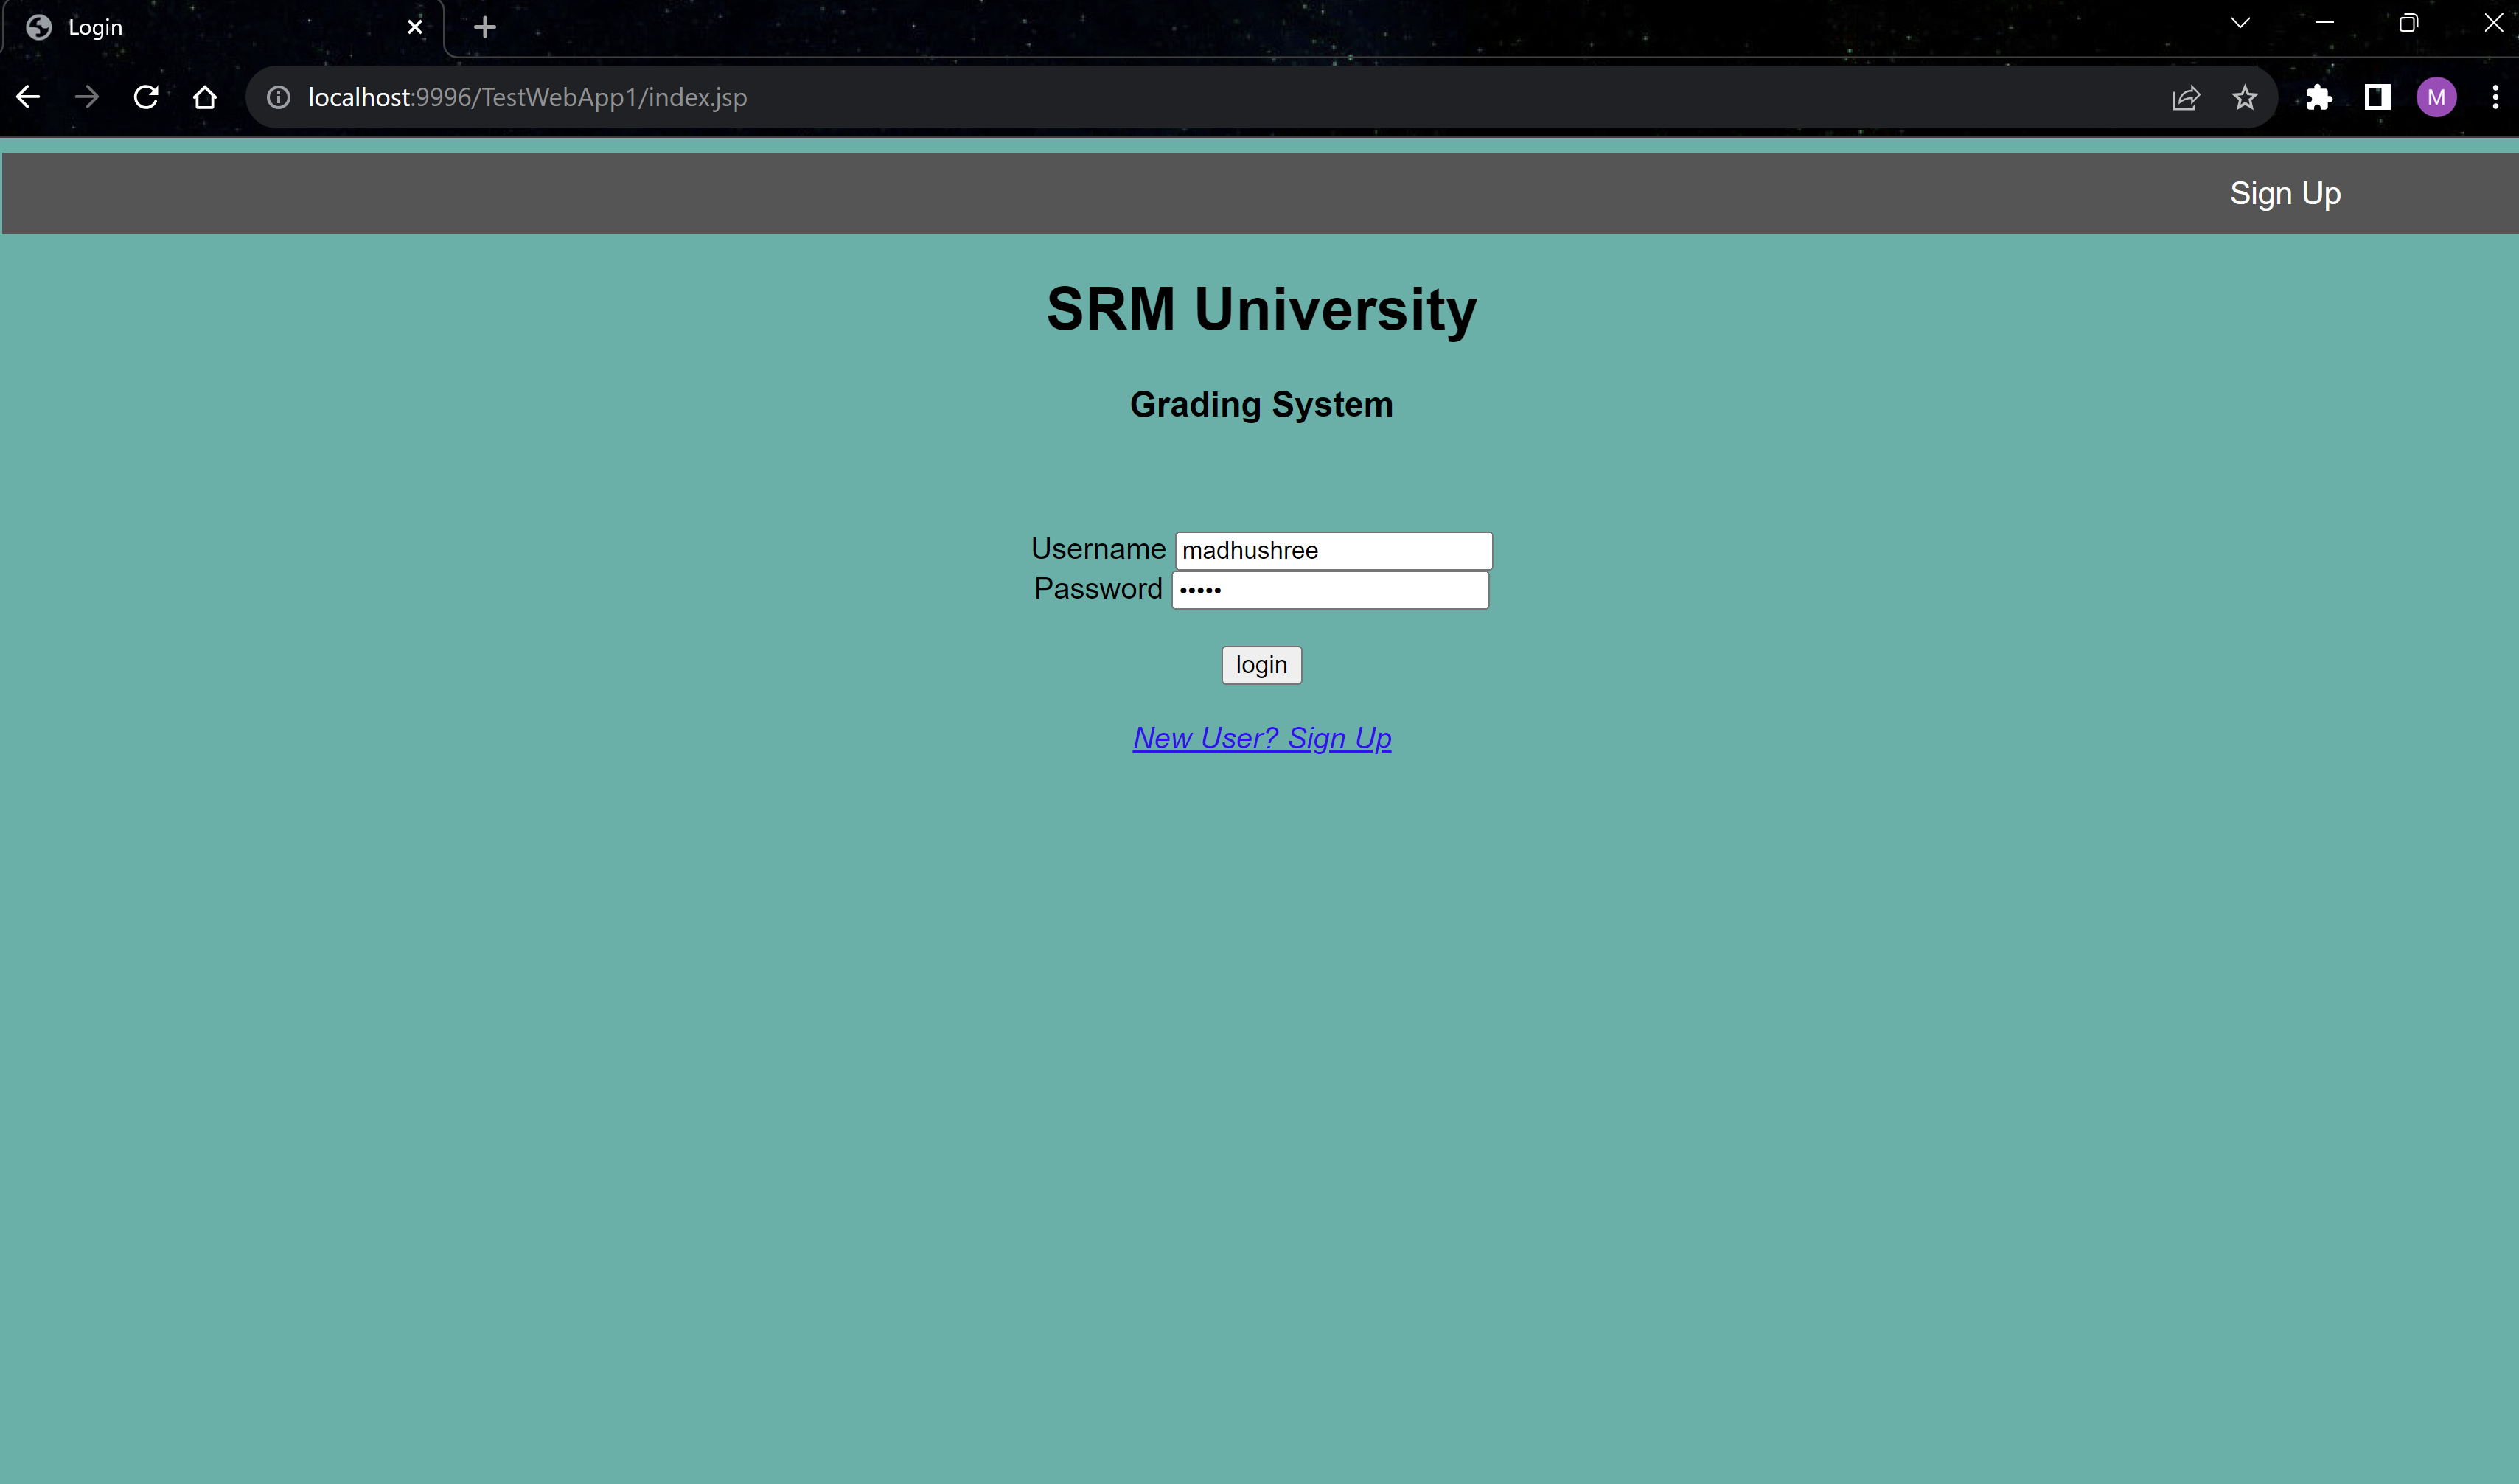Click inside the Password field
The height and width of the screenshot is (1484, 2519).
(1330, 589)
